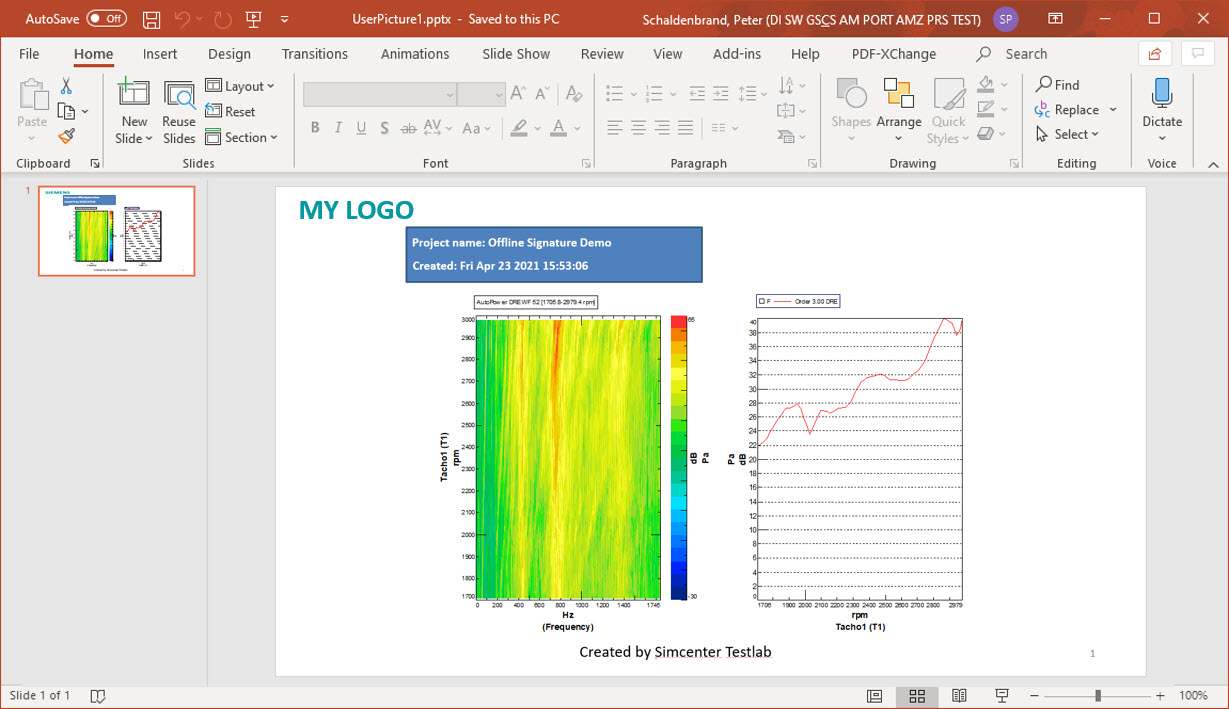Toggle Reading View in status bar
This screenshot has width=1229, height=709.
[959, 696]
